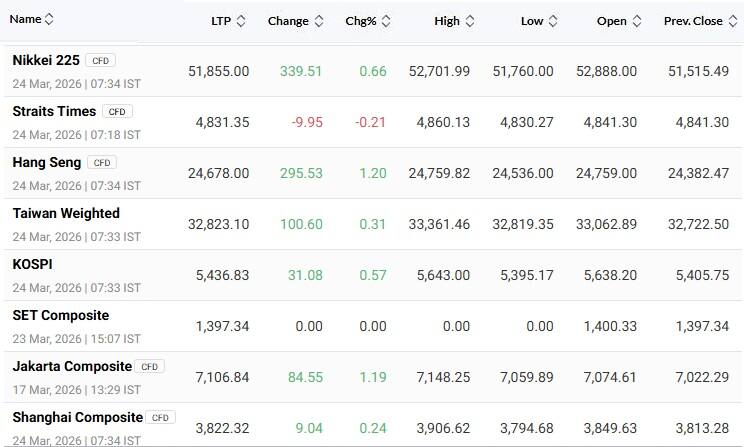
Task: Sort by LTP column arrows
Action: point(241,21)
